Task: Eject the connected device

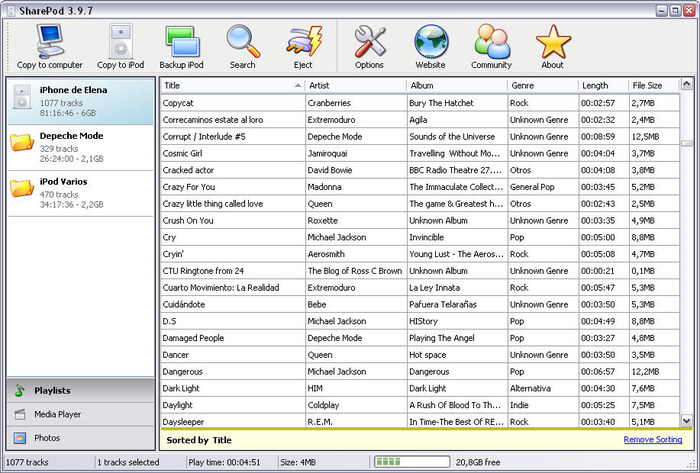Action: (302, 45)
